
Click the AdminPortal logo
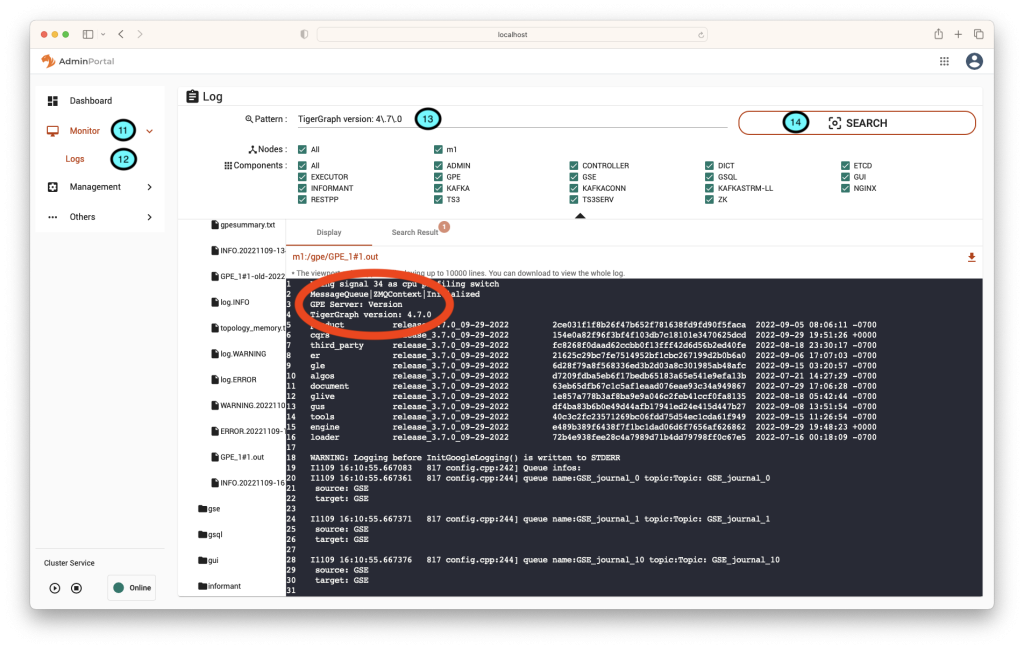[x=78, y=61]
